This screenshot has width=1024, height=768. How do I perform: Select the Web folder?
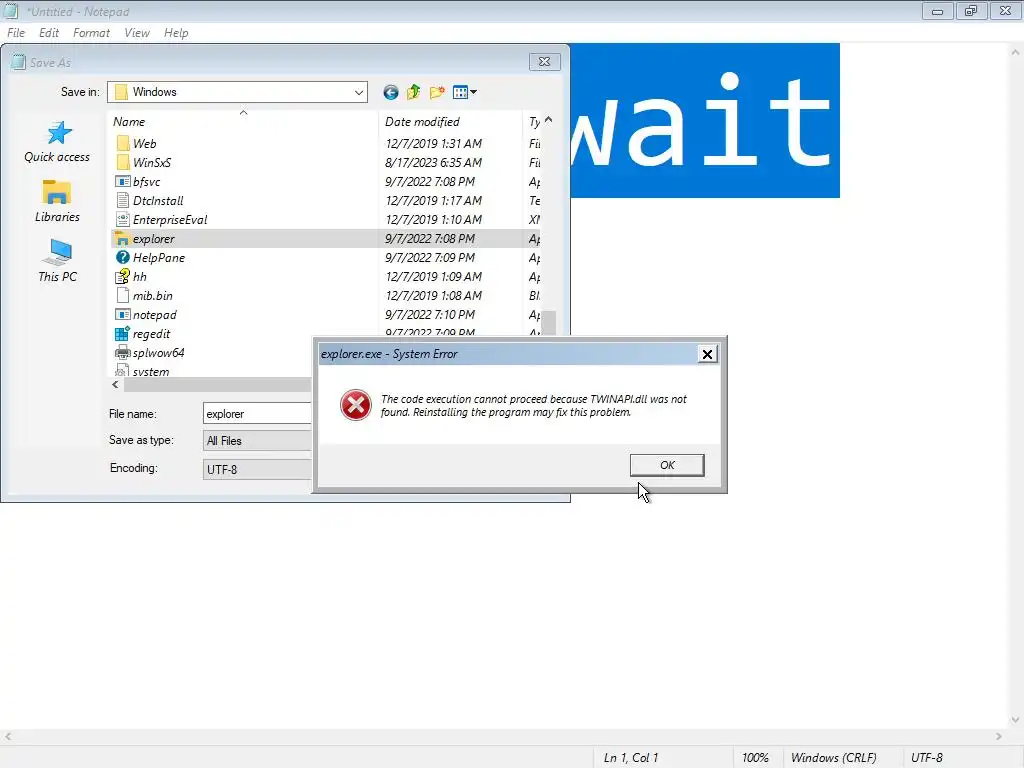(x=144, y=144)
